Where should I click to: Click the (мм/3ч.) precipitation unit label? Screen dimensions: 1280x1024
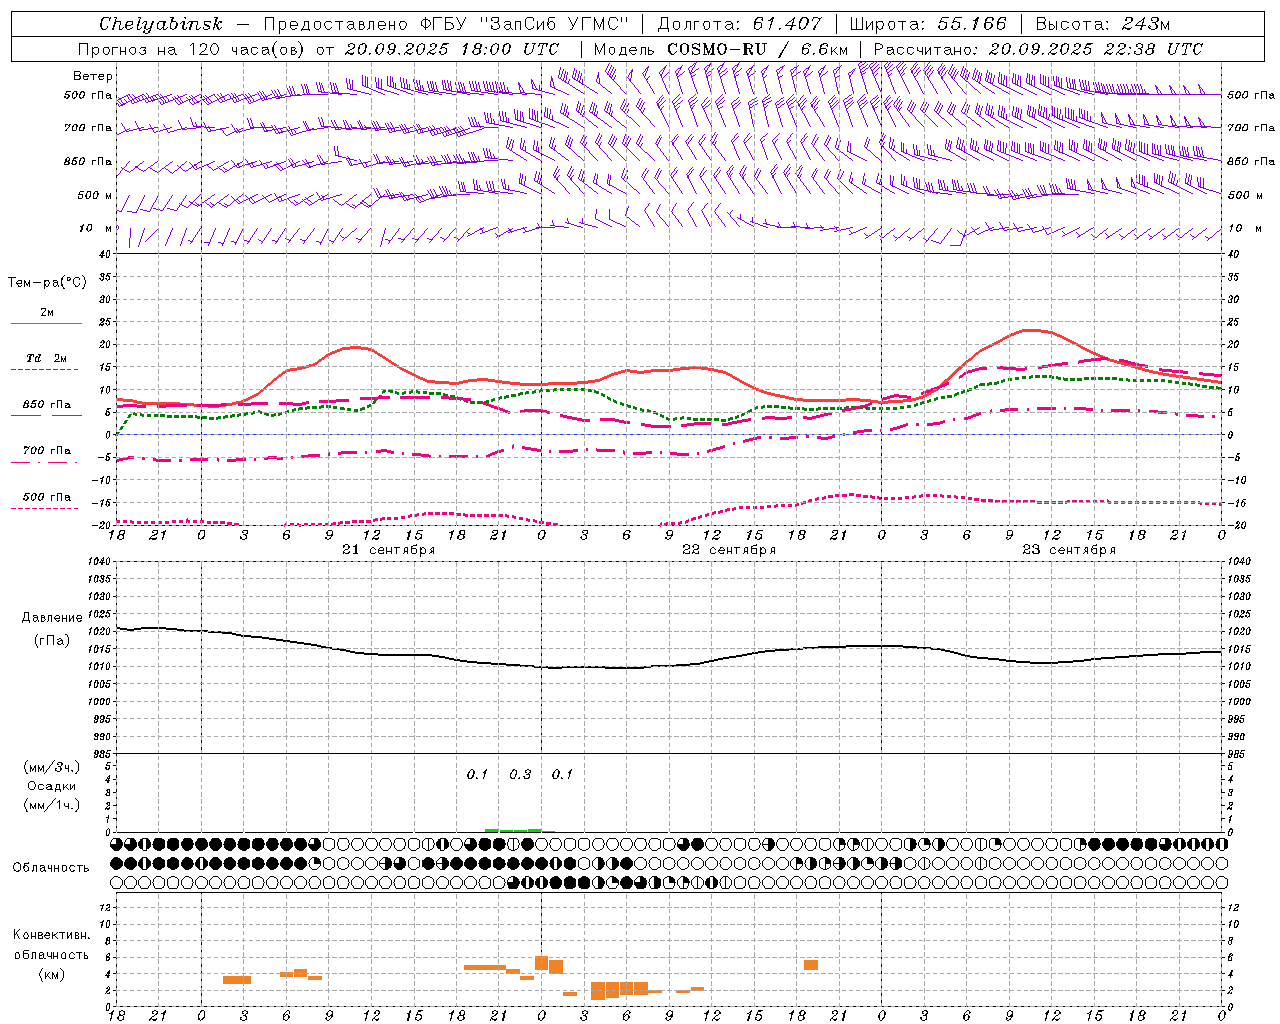(52, 768)
